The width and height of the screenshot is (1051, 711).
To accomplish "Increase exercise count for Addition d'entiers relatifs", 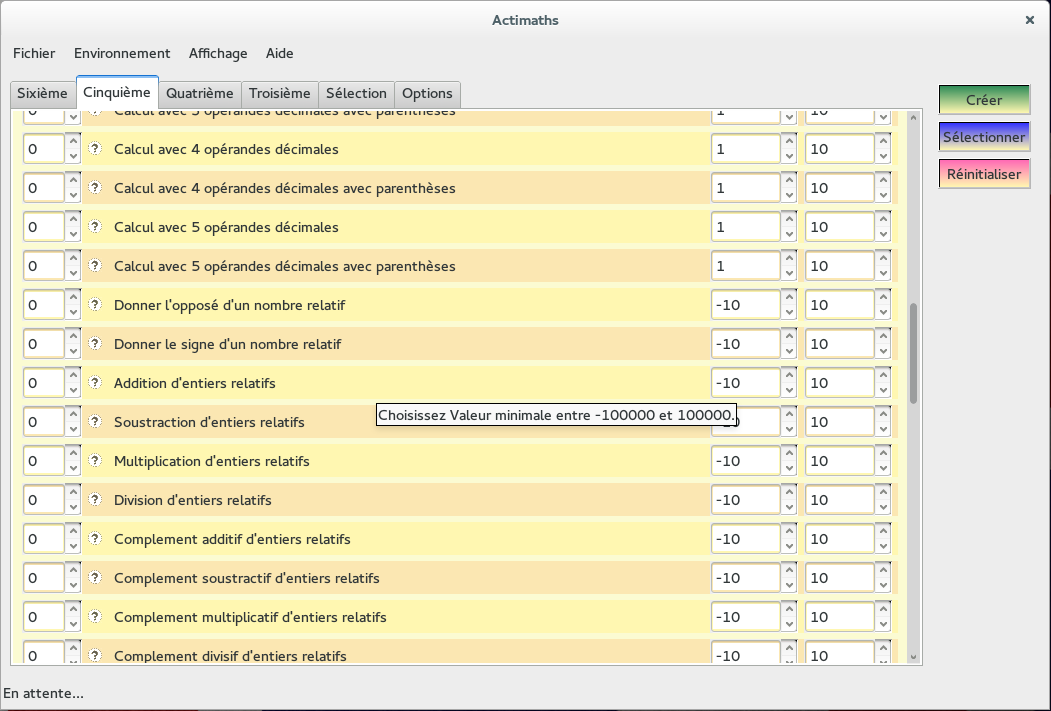I will coord(73,376).
